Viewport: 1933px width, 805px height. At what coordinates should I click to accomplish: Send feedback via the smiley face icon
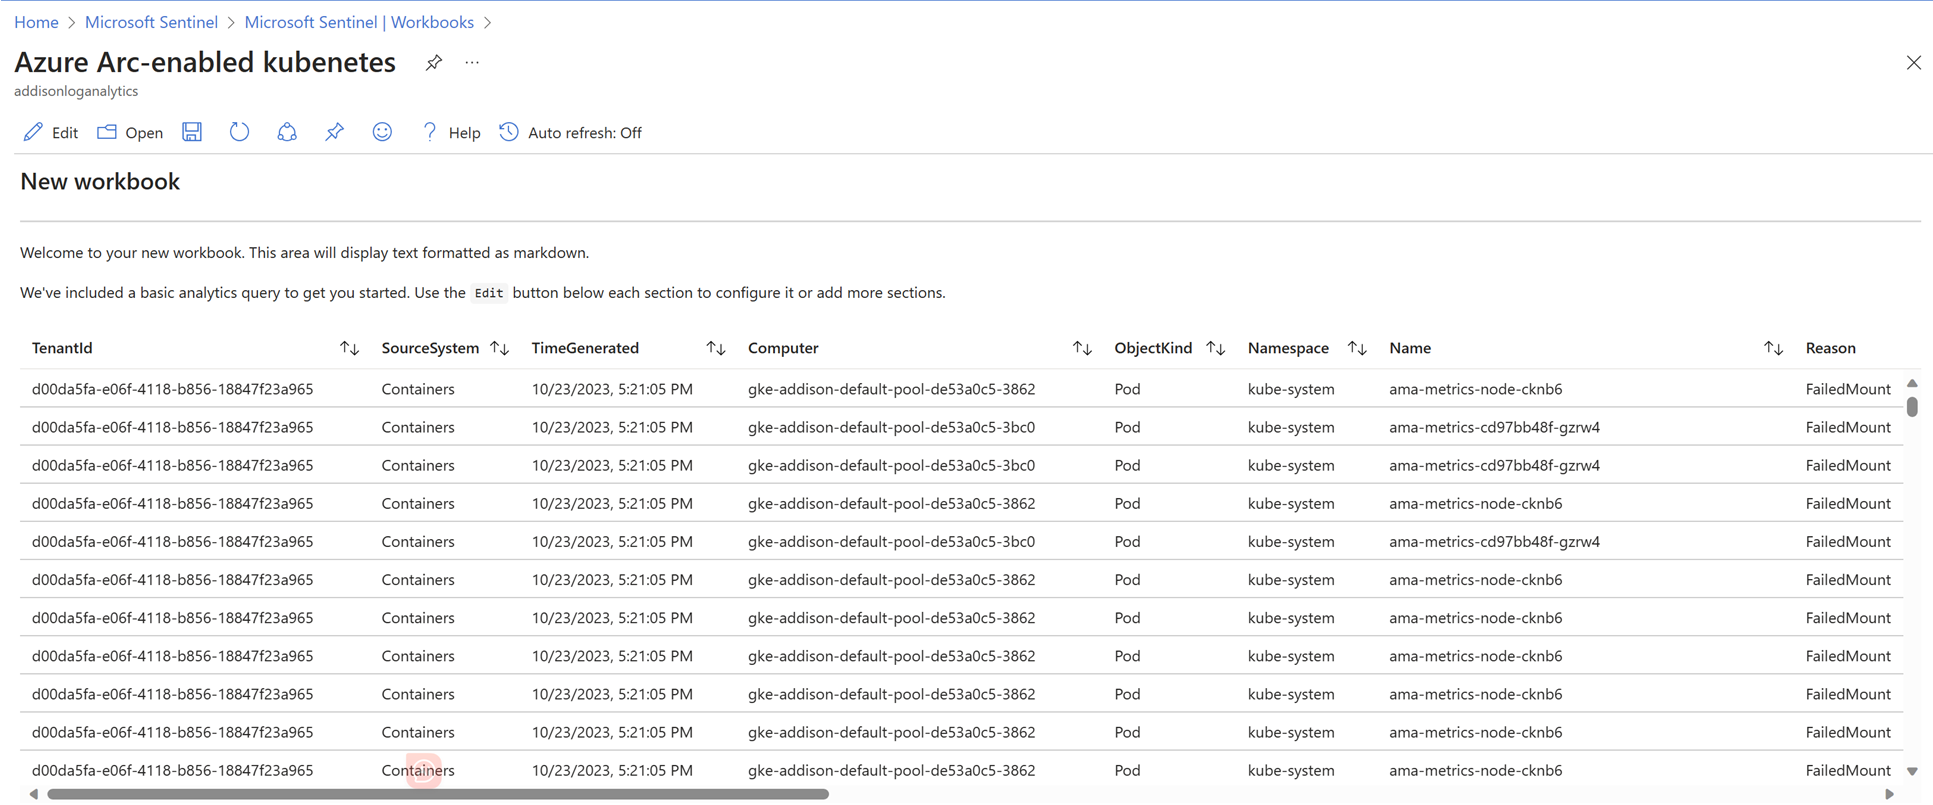[382, 132]
